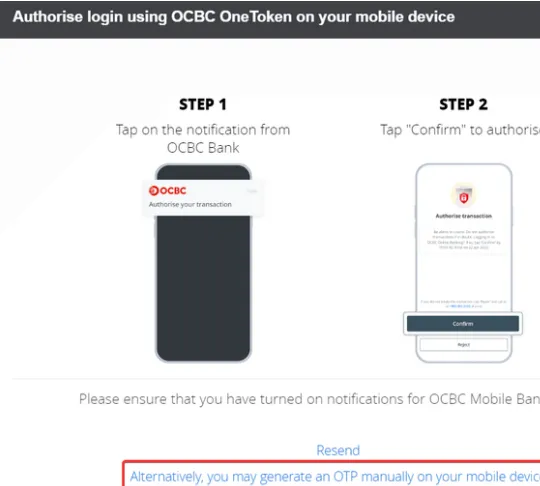Image resolution: width=540 pixels, height=486 pixels.
Task: Click the Confirm button in Step 2 phone
Action: (x=463, y=324)
